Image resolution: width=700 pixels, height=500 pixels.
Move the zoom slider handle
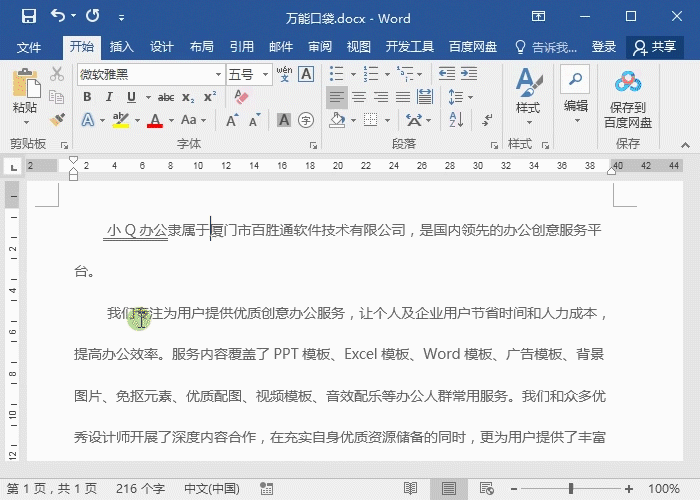pos(571,488)
